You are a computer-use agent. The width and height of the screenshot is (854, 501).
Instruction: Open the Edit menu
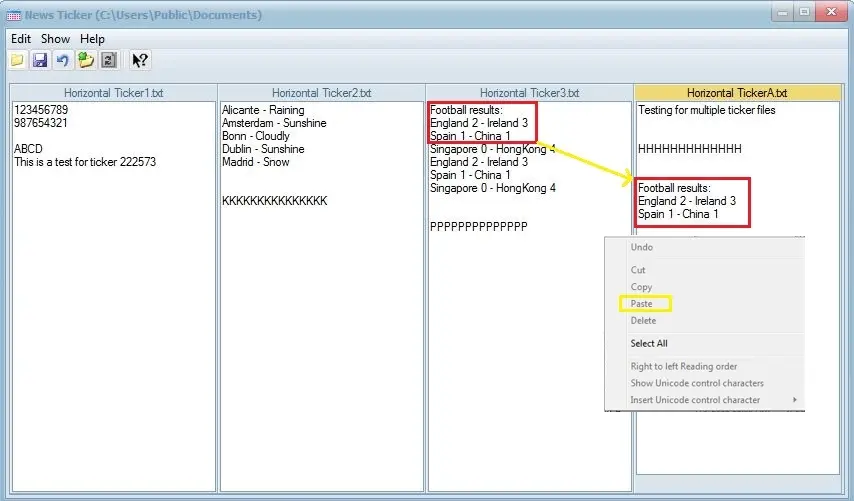(x=21, y=39)
